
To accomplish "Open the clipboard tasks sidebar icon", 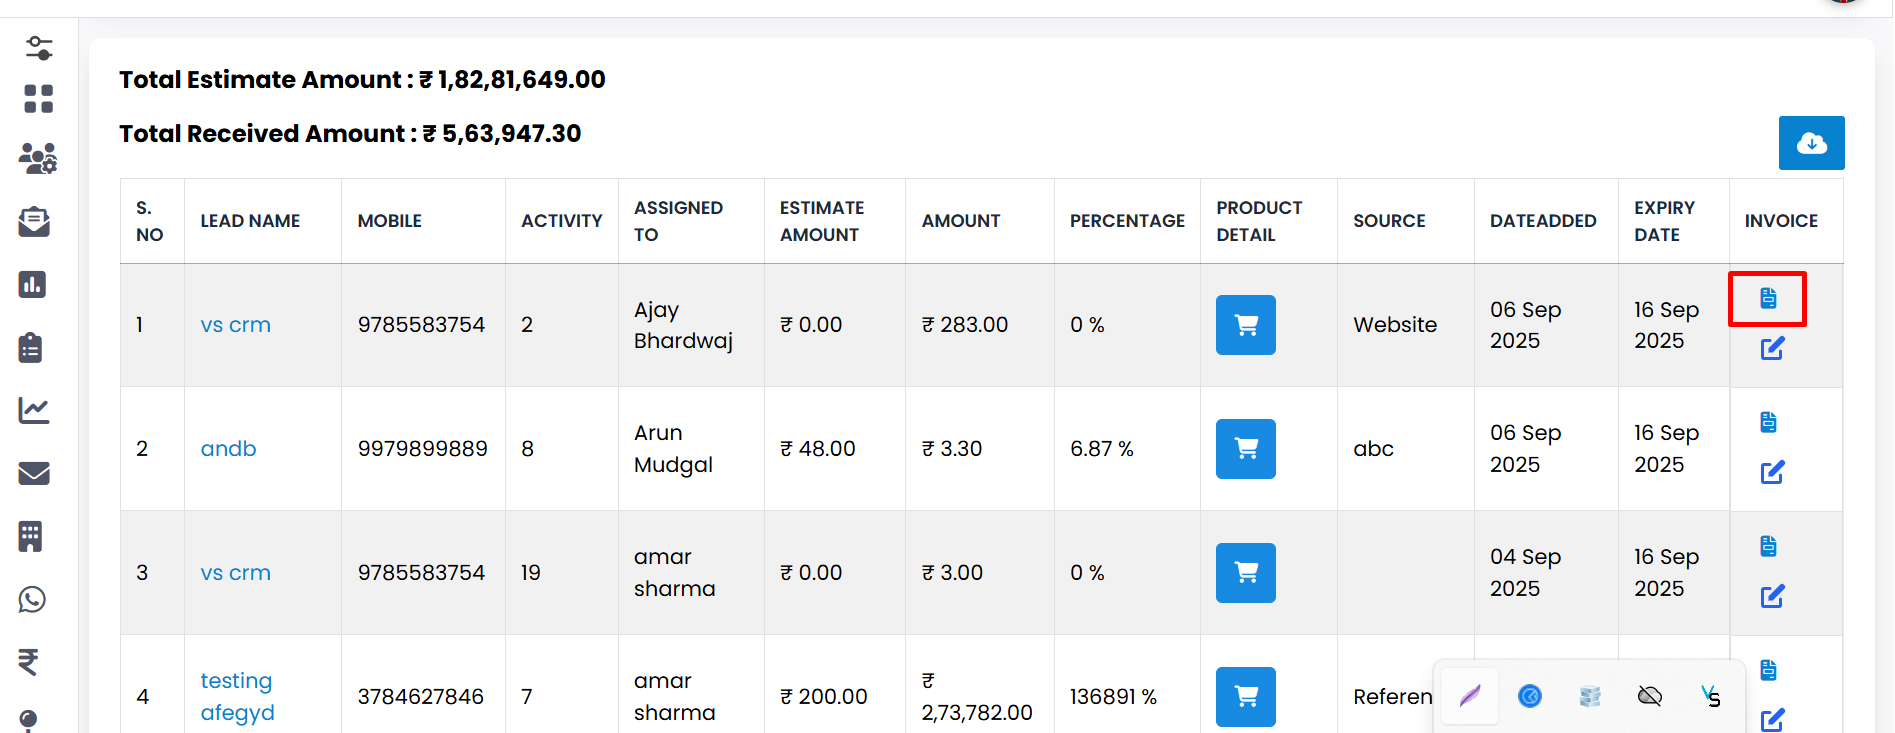I will point(31,347).
